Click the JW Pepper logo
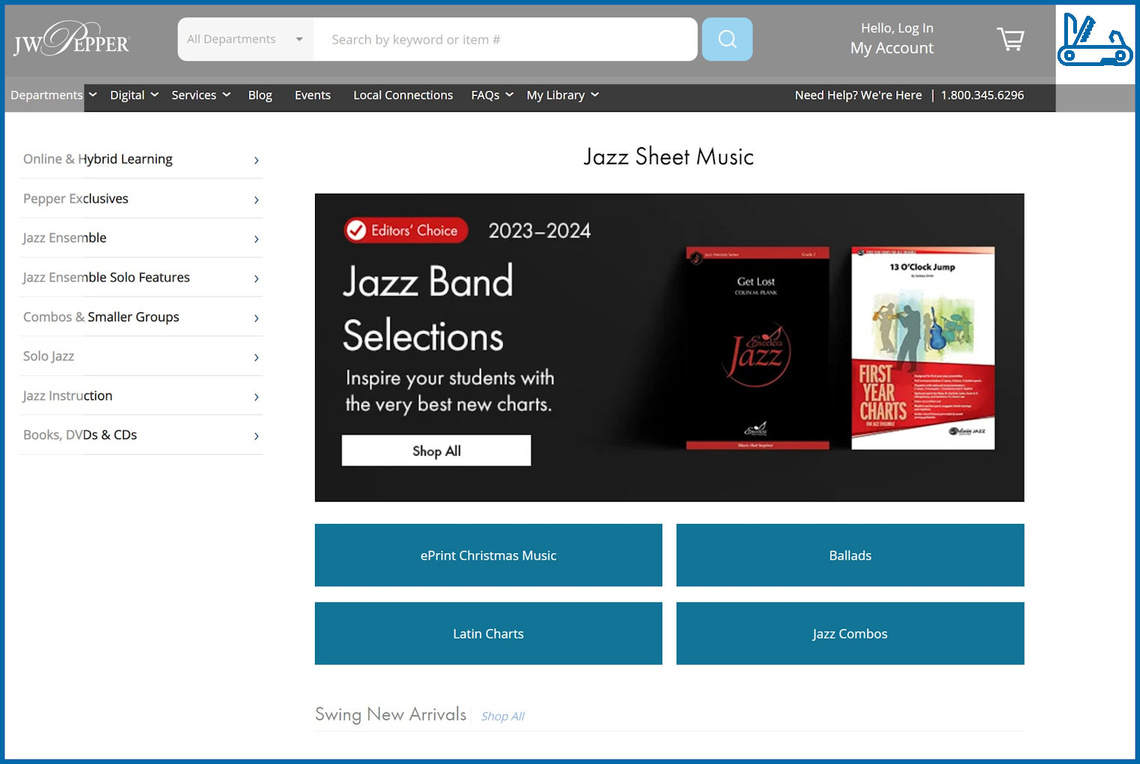 coord(71,41)
